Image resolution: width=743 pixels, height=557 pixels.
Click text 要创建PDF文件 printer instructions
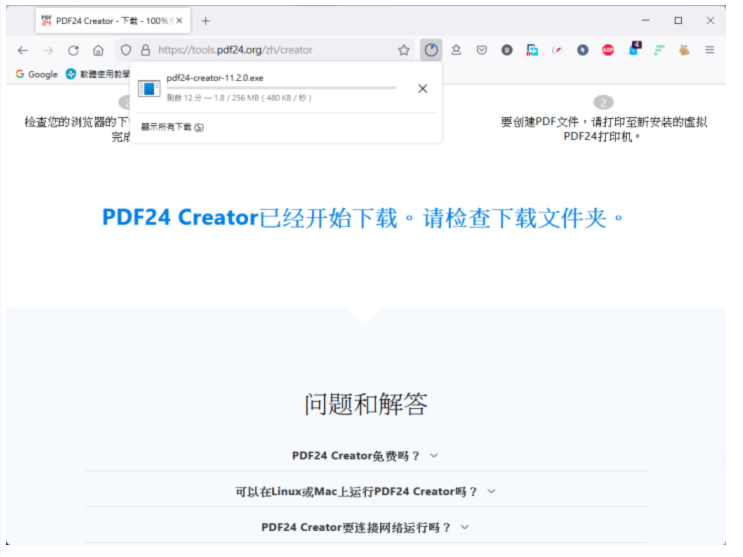click(x=604, y=129)
